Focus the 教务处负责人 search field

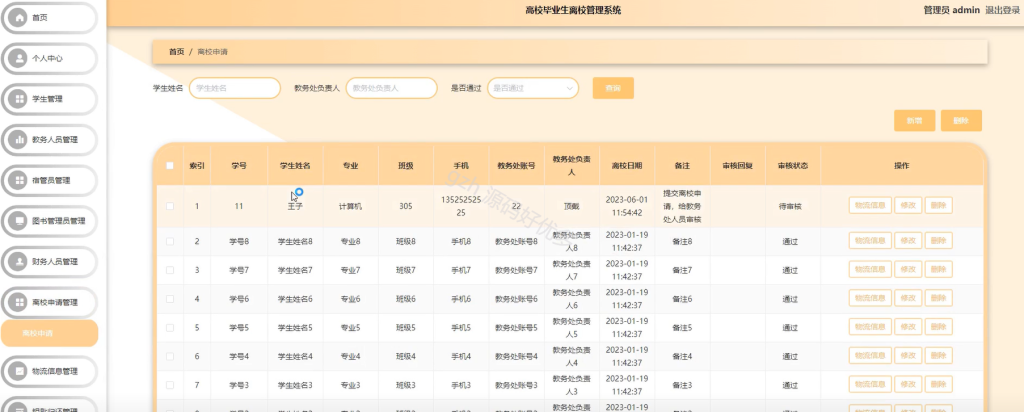click(391, 88)
